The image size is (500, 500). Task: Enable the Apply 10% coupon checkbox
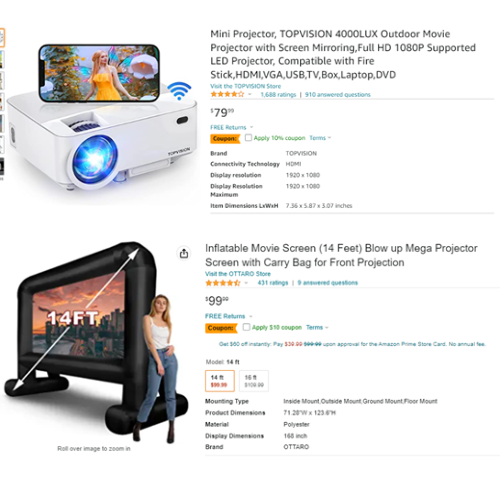point(248,138)
